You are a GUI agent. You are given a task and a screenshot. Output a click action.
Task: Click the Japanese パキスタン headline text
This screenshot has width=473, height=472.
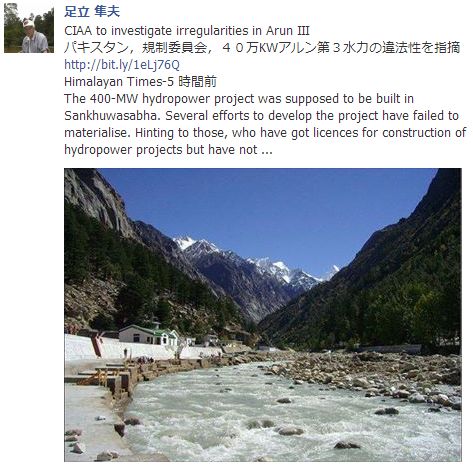(x=262, y=48)
